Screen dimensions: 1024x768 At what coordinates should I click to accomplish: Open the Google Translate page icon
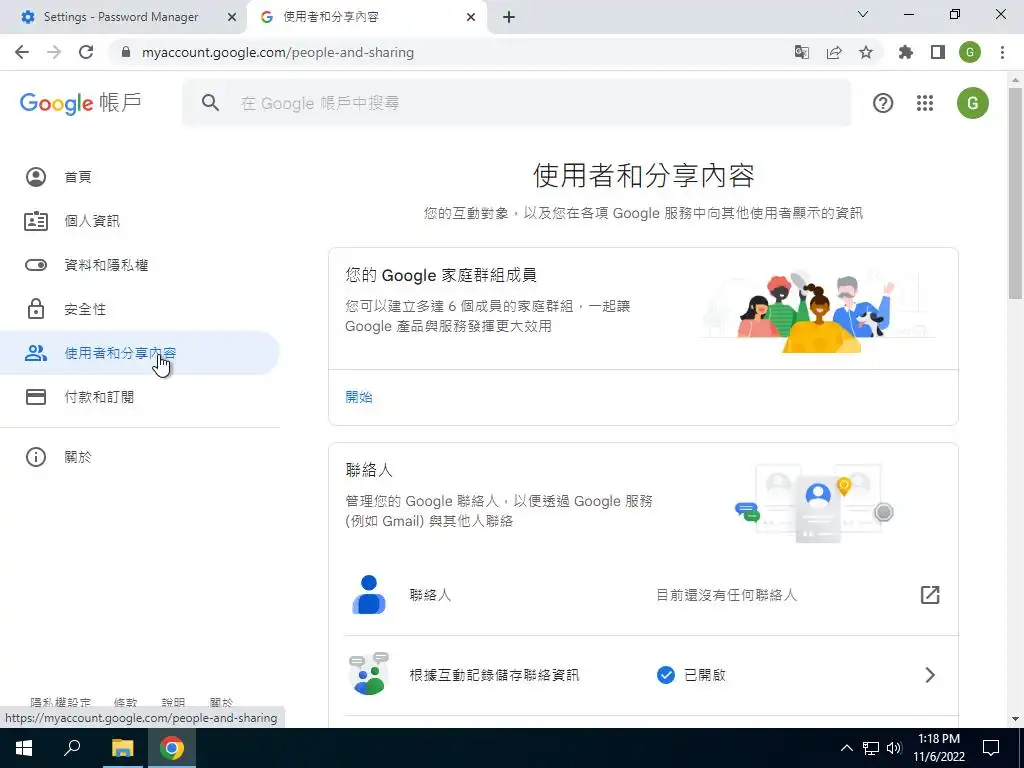801,52
